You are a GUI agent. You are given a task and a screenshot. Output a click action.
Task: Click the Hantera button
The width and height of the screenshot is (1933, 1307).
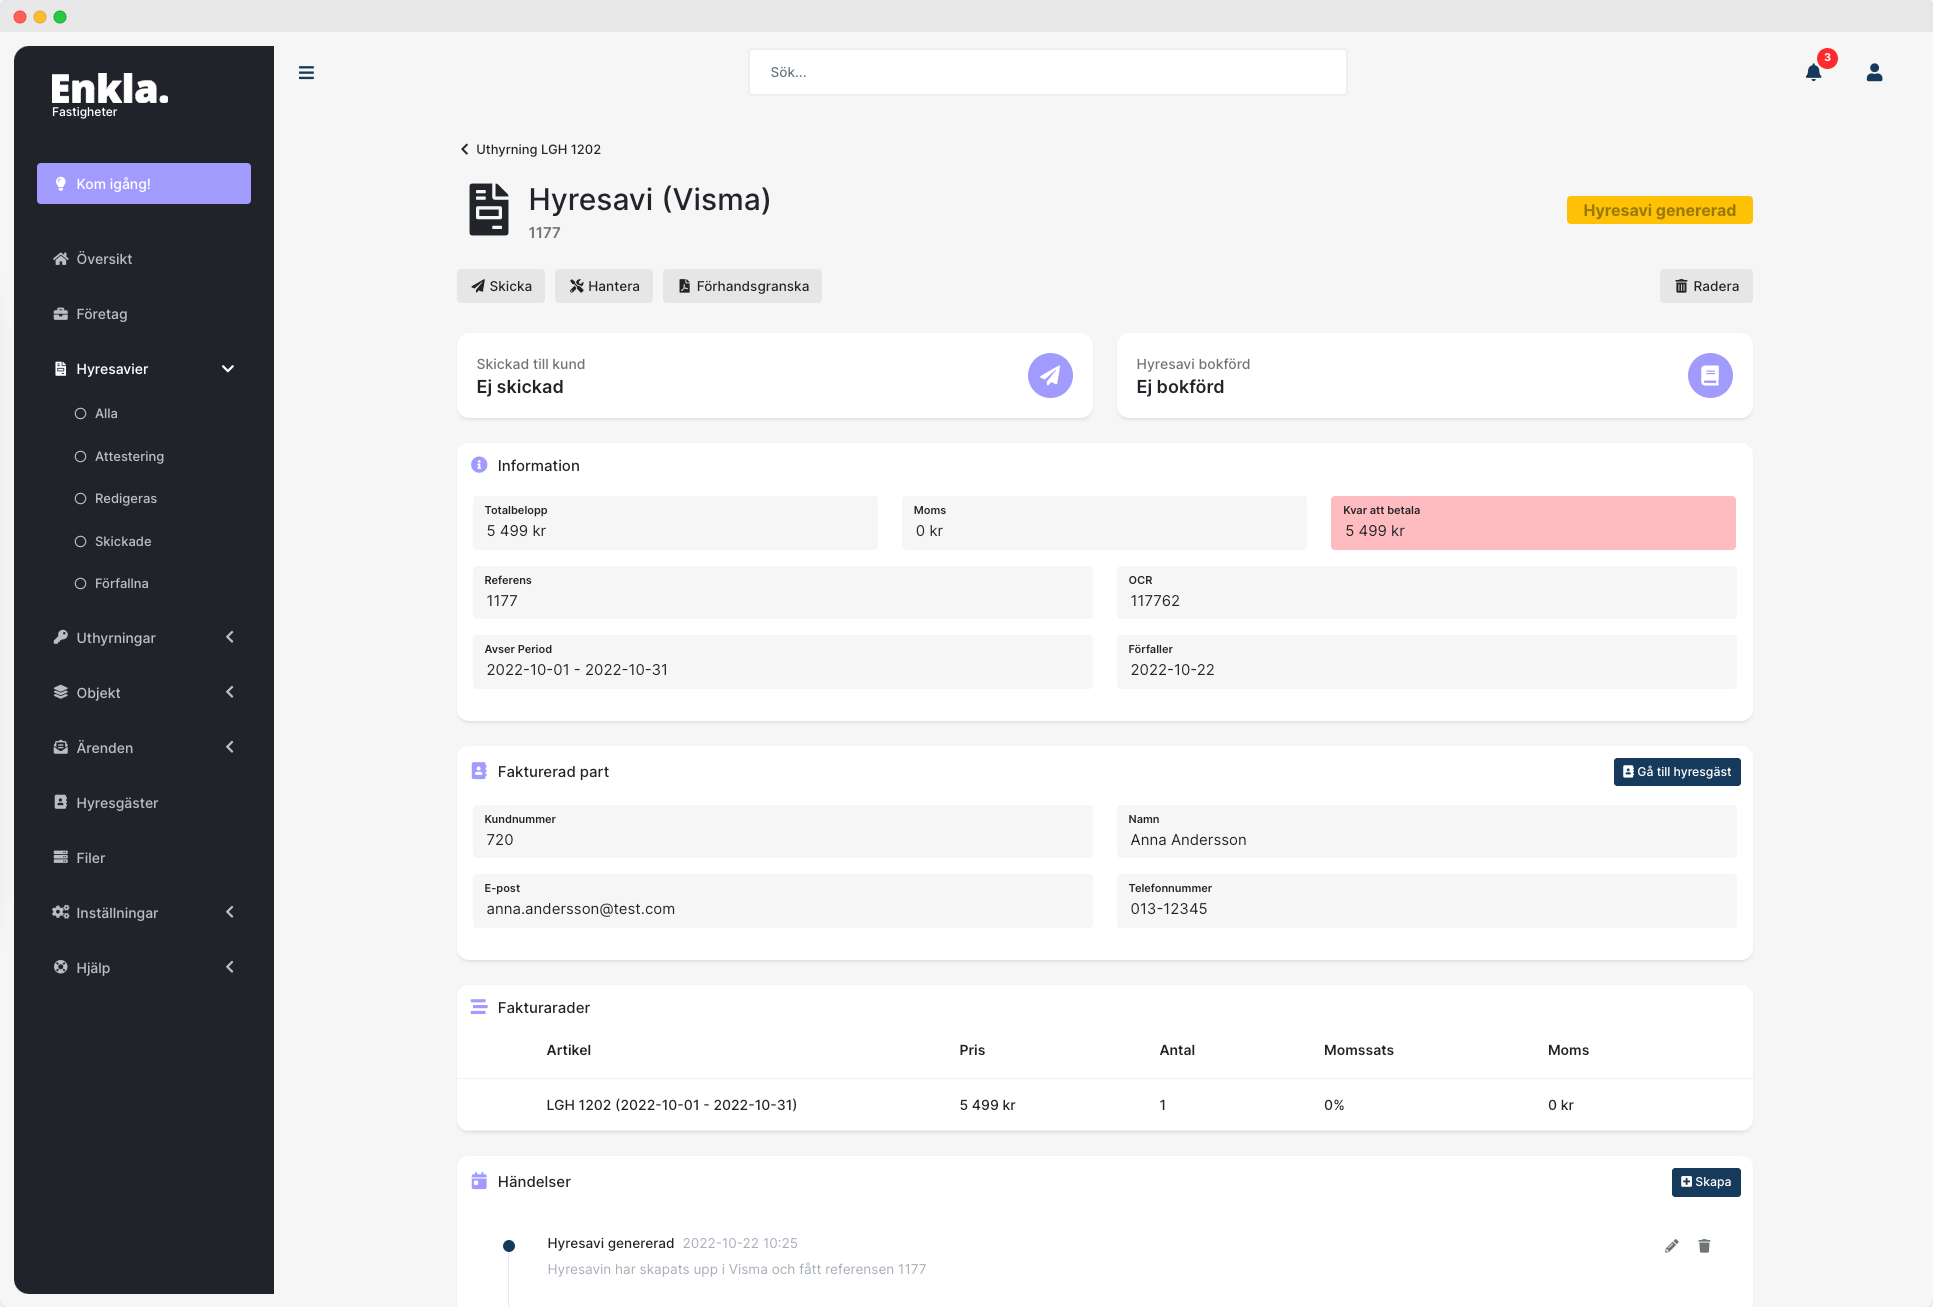[604, 286]
